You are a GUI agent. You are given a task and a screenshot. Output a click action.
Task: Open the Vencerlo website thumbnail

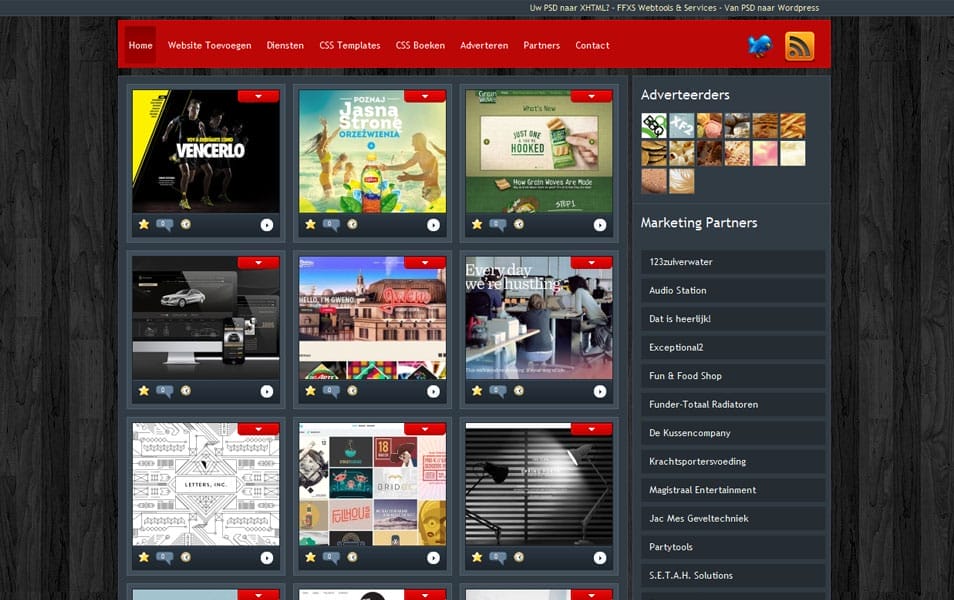coord(206,152)
